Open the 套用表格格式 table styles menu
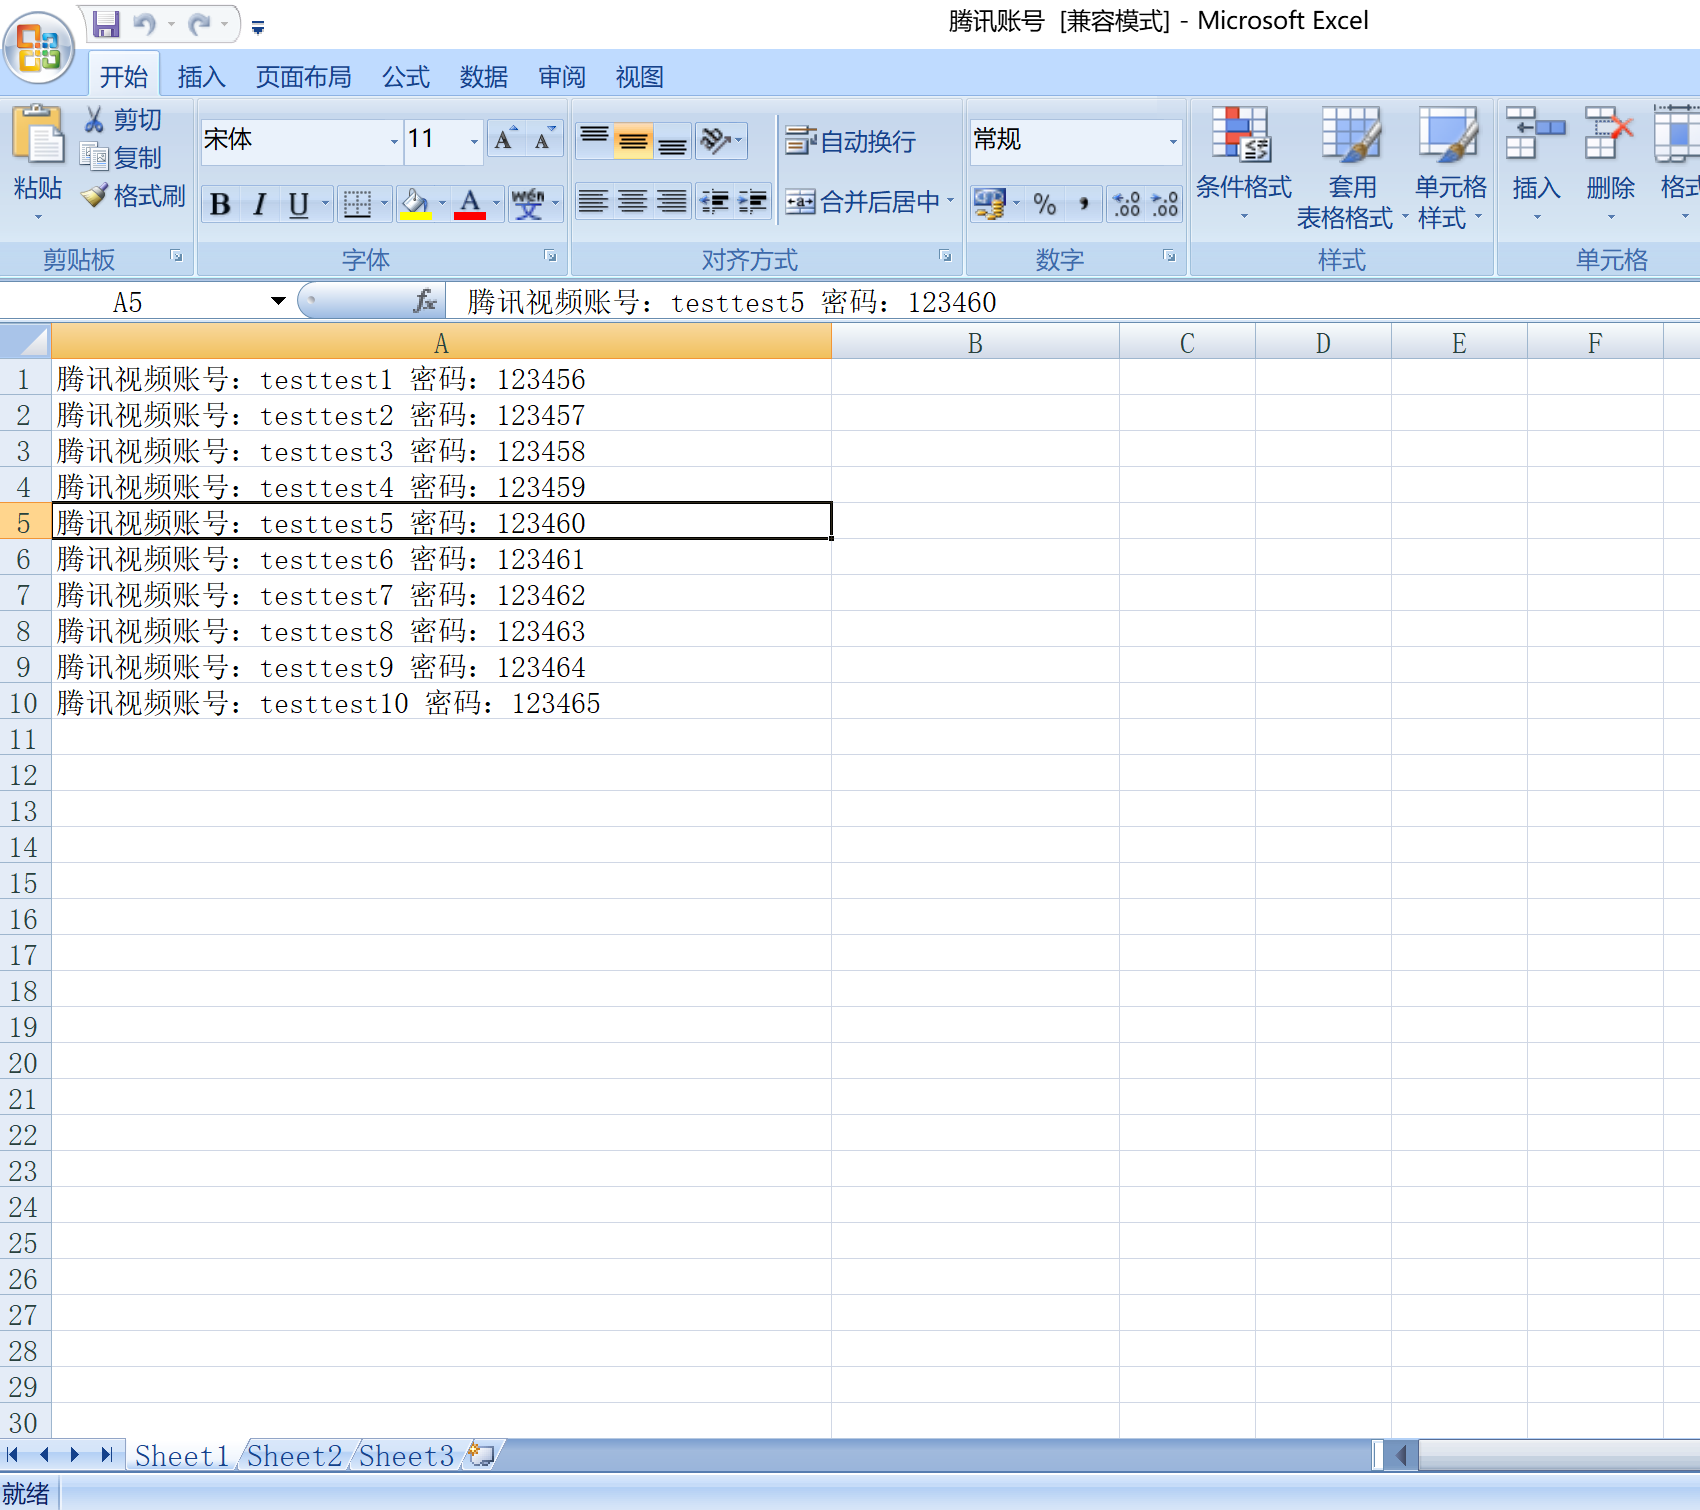 pos(1352,166)
